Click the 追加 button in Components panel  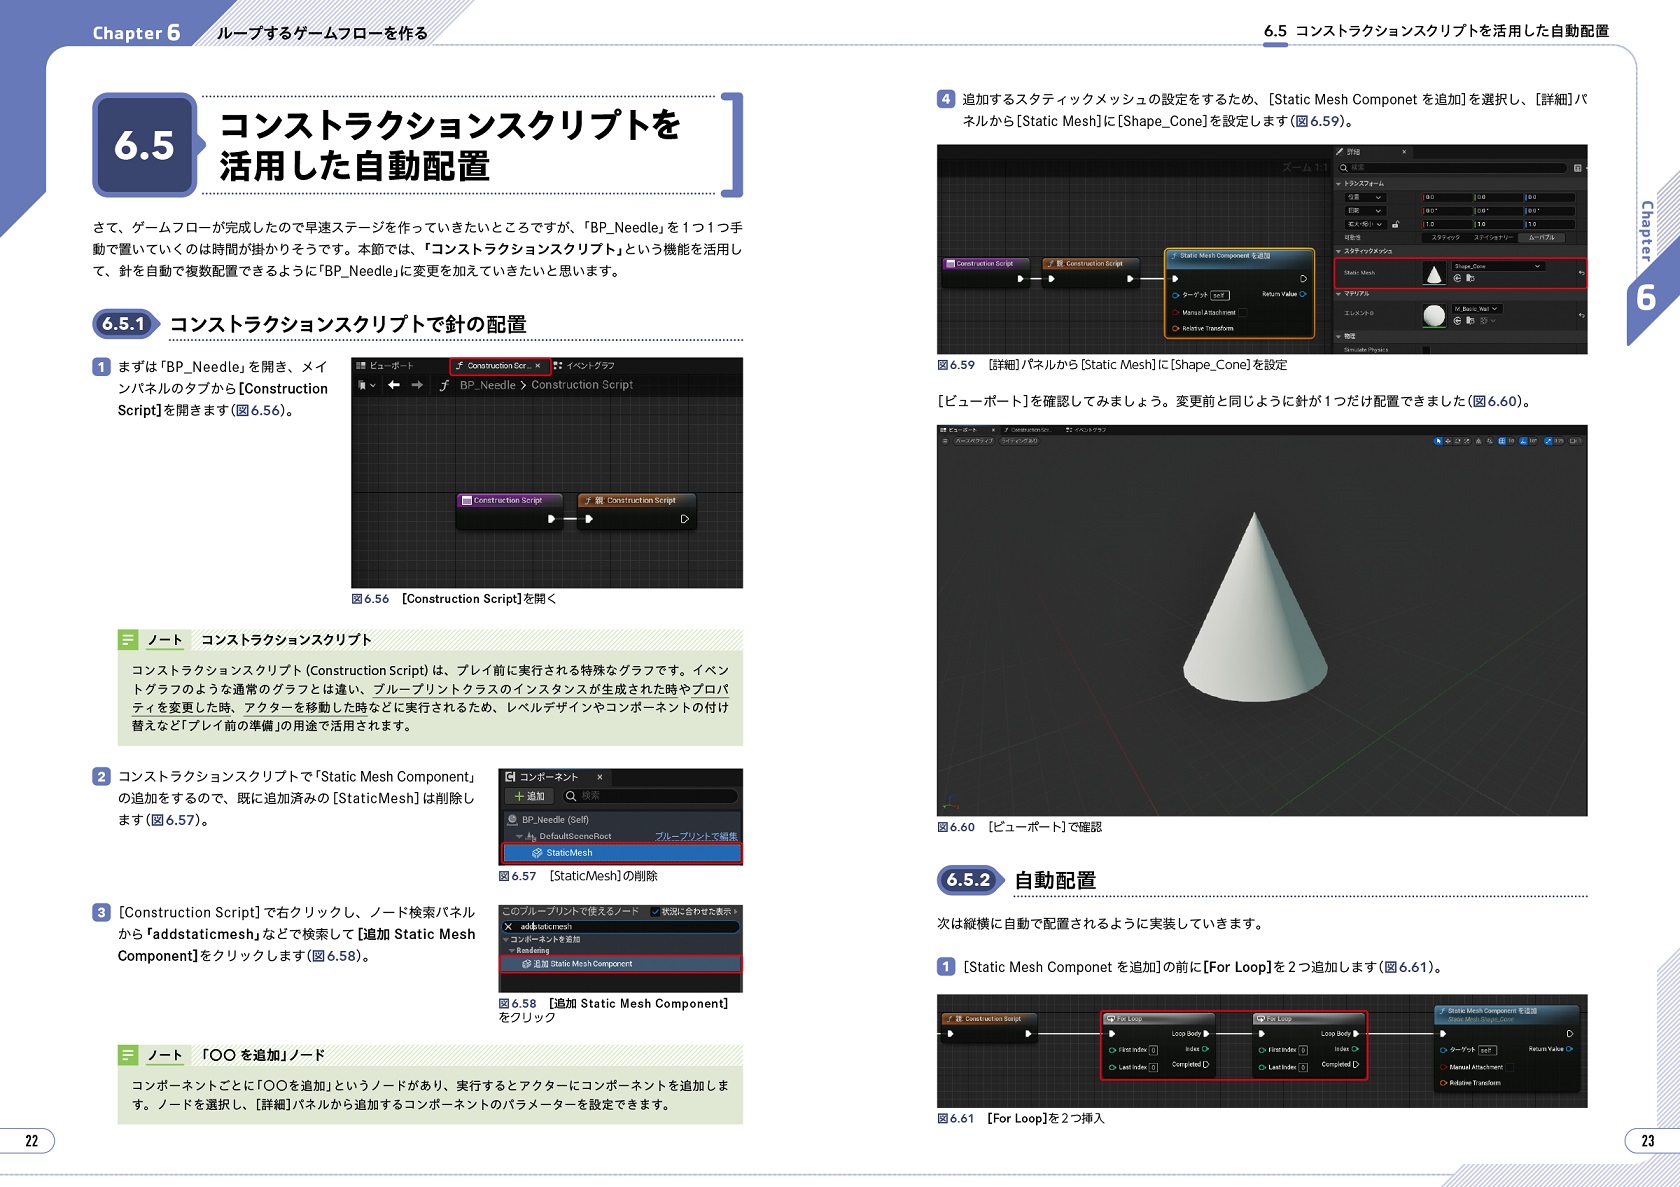(x=529, y=796)
